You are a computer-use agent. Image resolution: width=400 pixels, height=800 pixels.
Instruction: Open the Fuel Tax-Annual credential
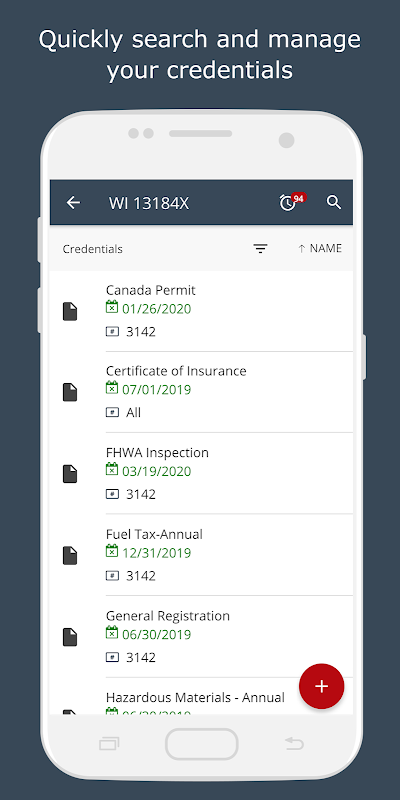[x=201, y=555]
